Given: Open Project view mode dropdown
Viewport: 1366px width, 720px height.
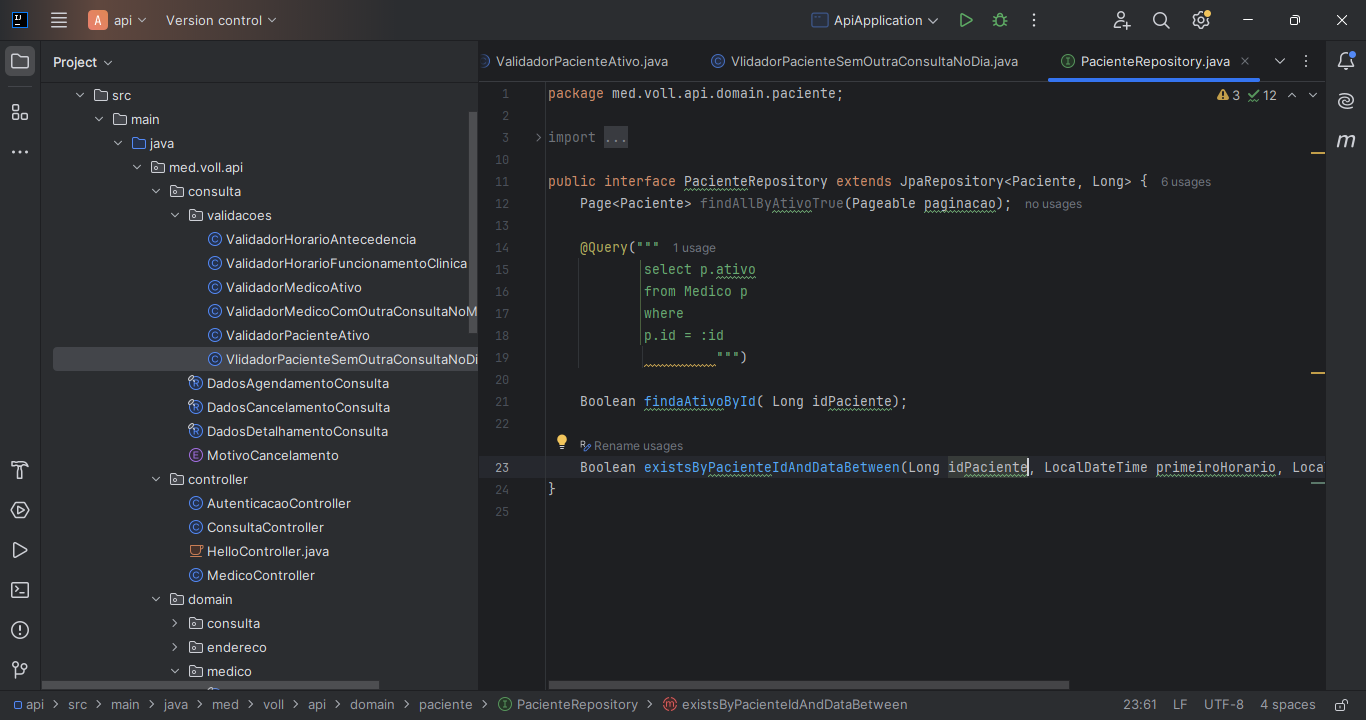Looking at the screenshot, I should coord(83,62).
